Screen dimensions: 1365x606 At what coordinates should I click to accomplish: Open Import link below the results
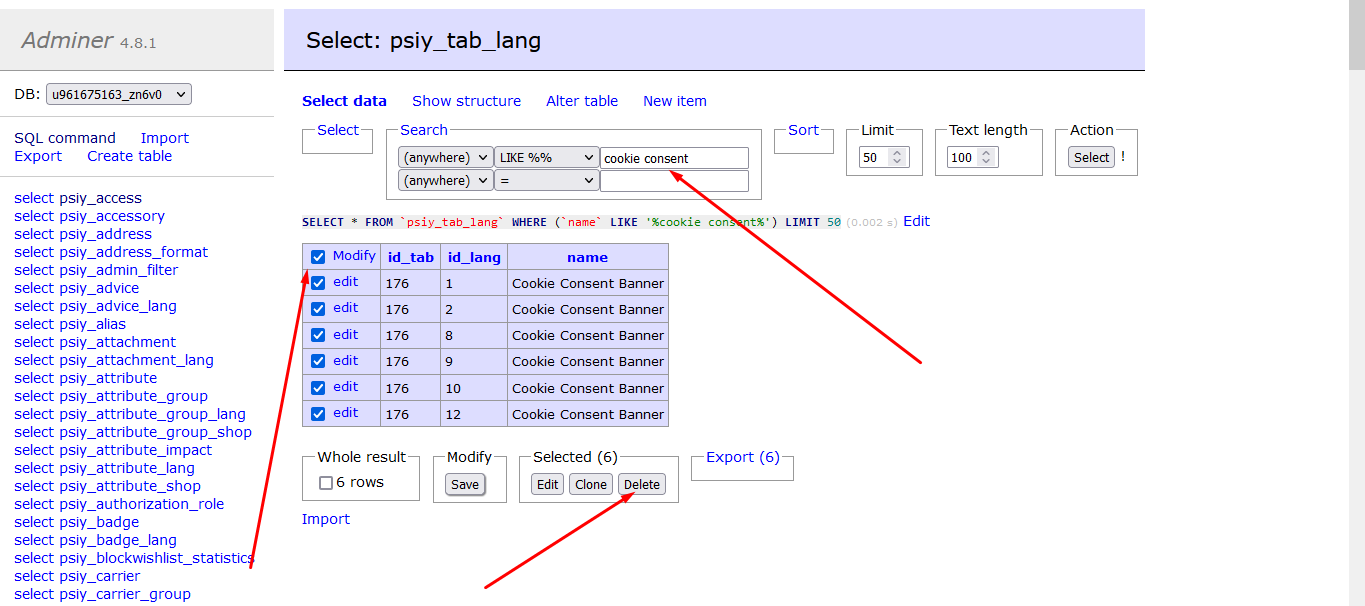(326, 519)
